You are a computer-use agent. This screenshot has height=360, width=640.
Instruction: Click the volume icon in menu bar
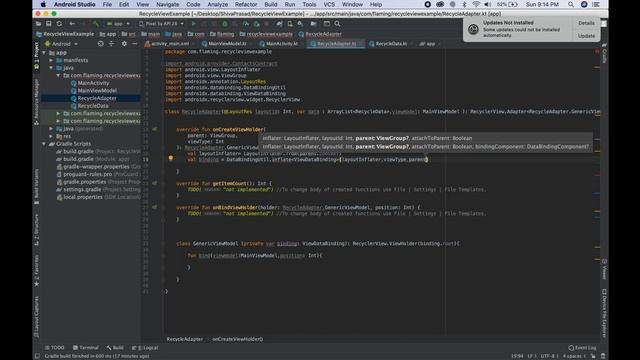pos(487,4)
